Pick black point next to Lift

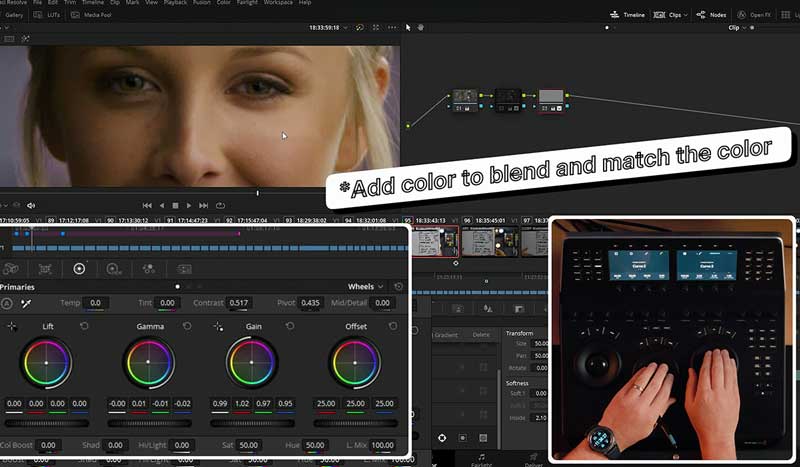pyautogui.click(x=12, y=326)
